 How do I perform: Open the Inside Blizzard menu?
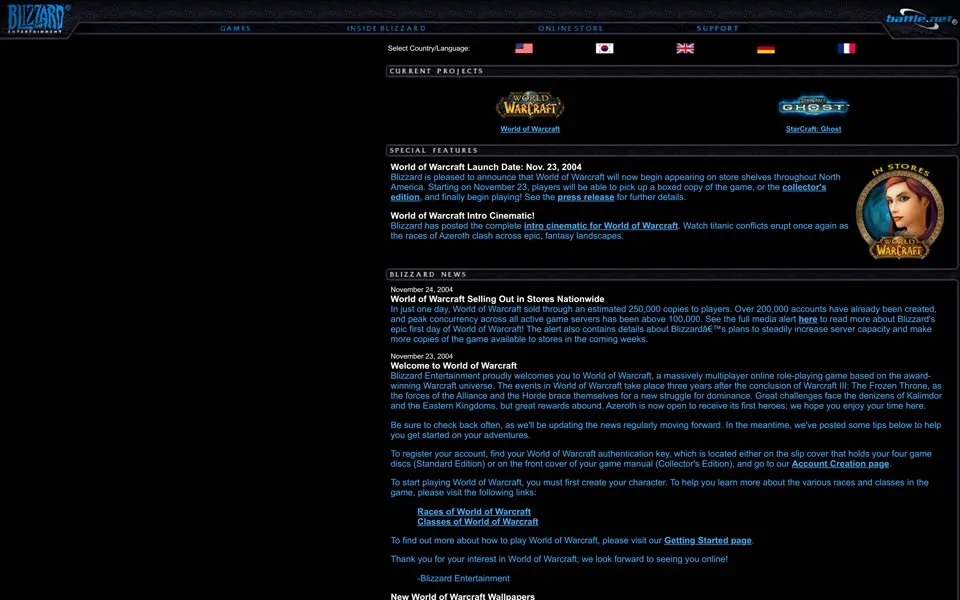click(386, 28)
